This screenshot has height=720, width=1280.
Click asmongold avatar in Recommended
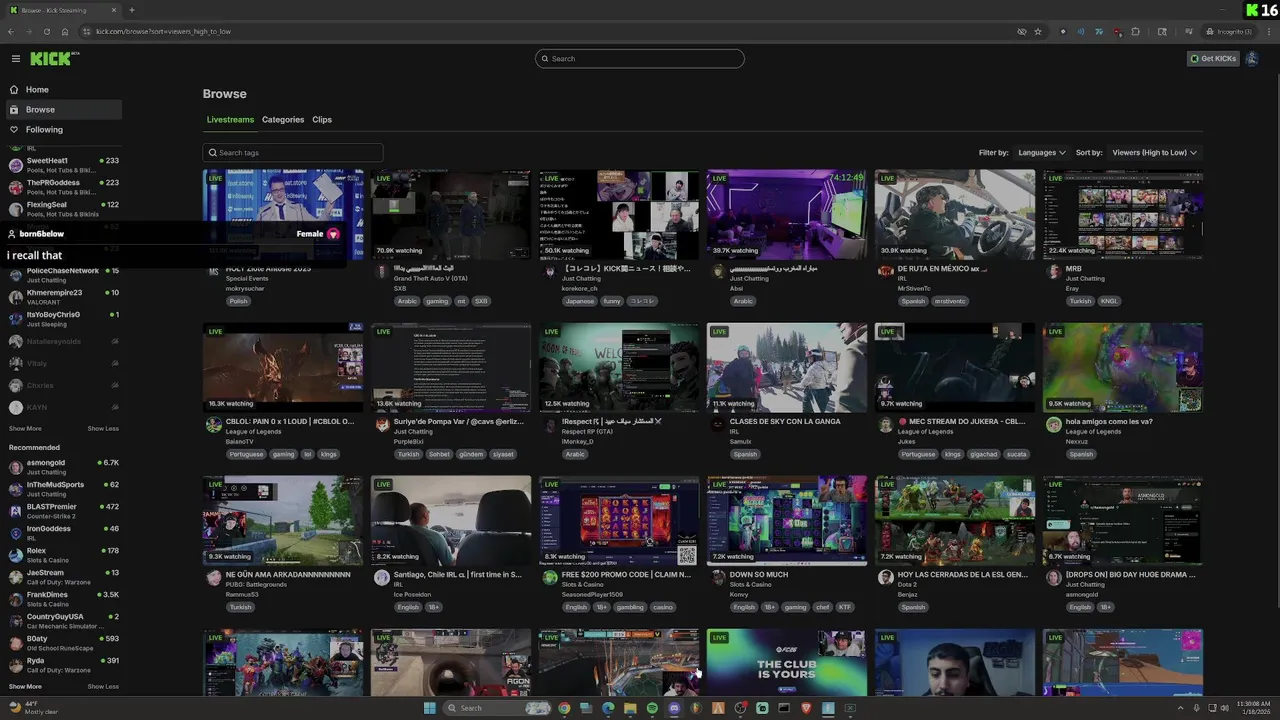coord(16,467)
